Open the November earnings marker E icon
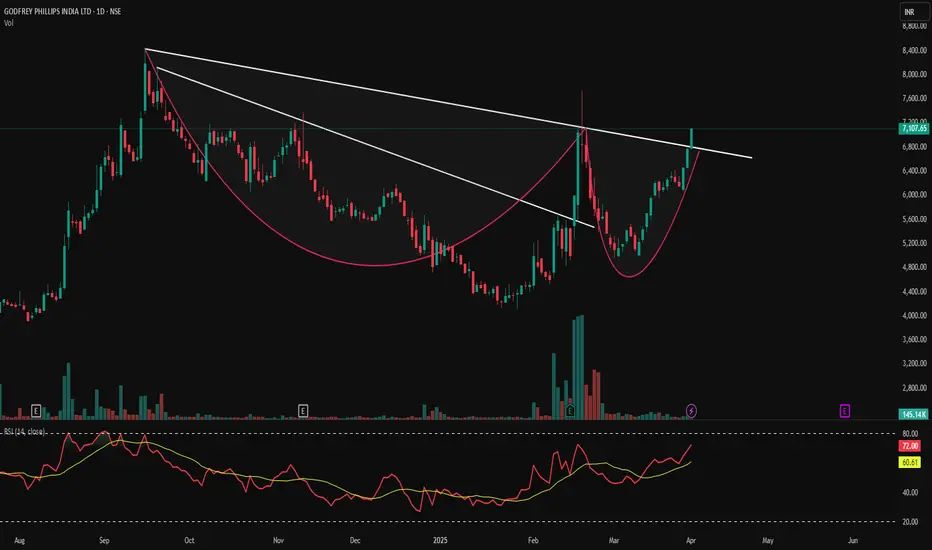Viewport: 932px width, 550px height. [x=303, y=410]
